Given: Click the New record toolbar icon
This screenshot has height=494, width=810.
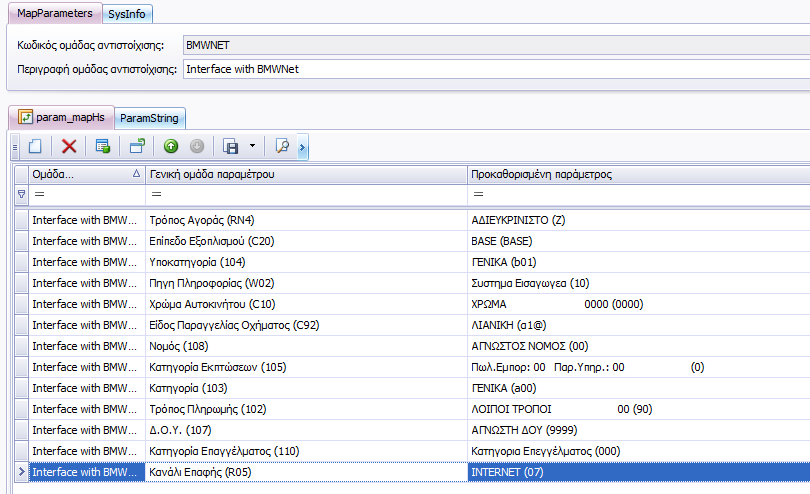Looking at the screenshot, I should (34, 146).
